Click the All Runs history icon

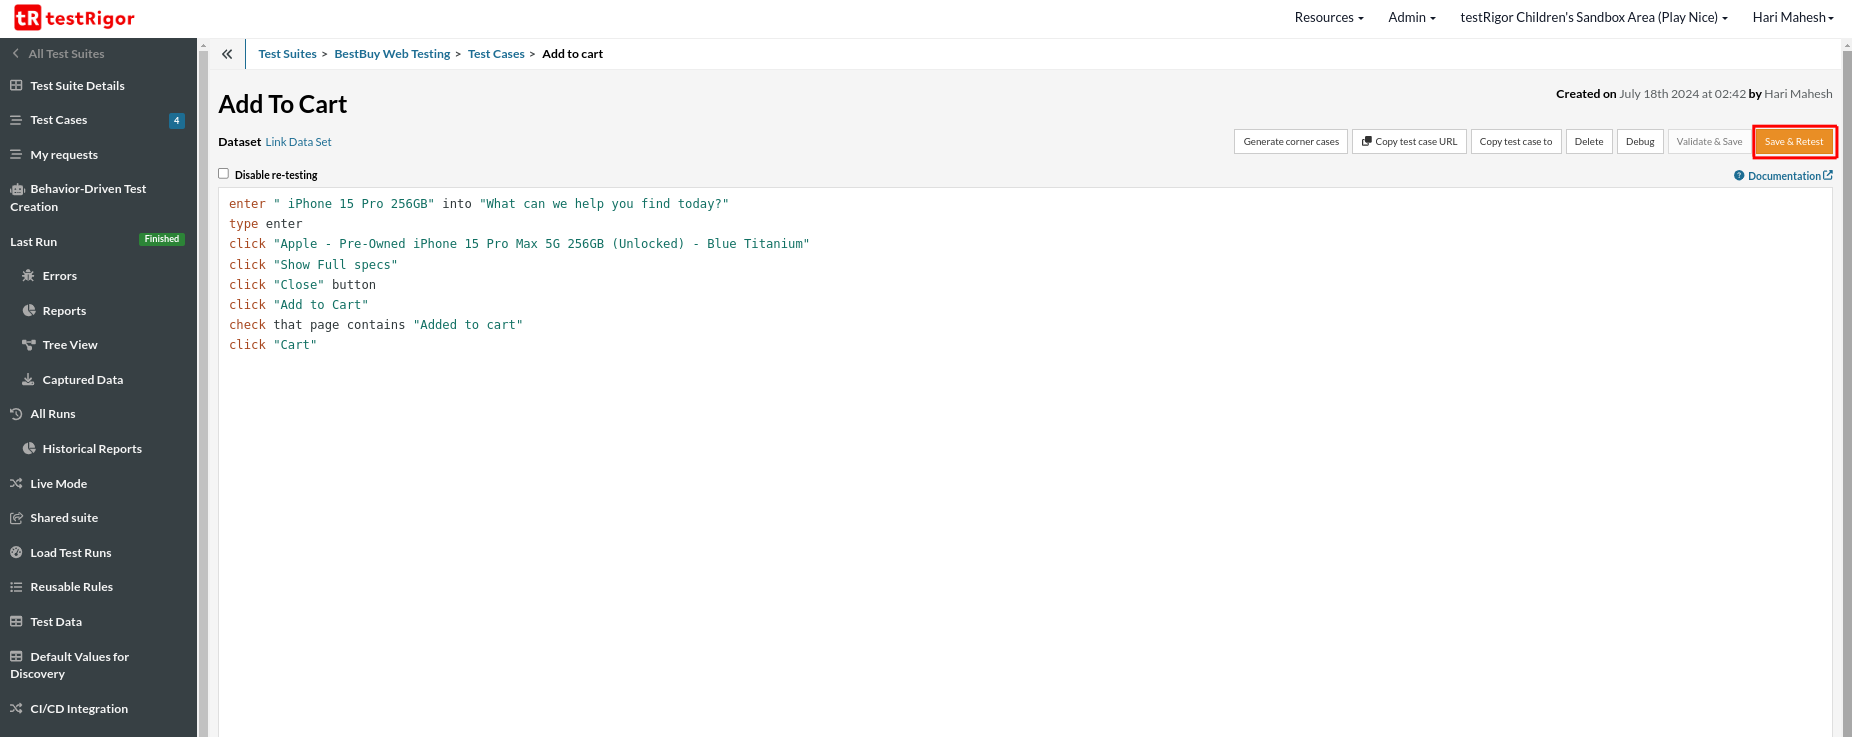(16, 414)
